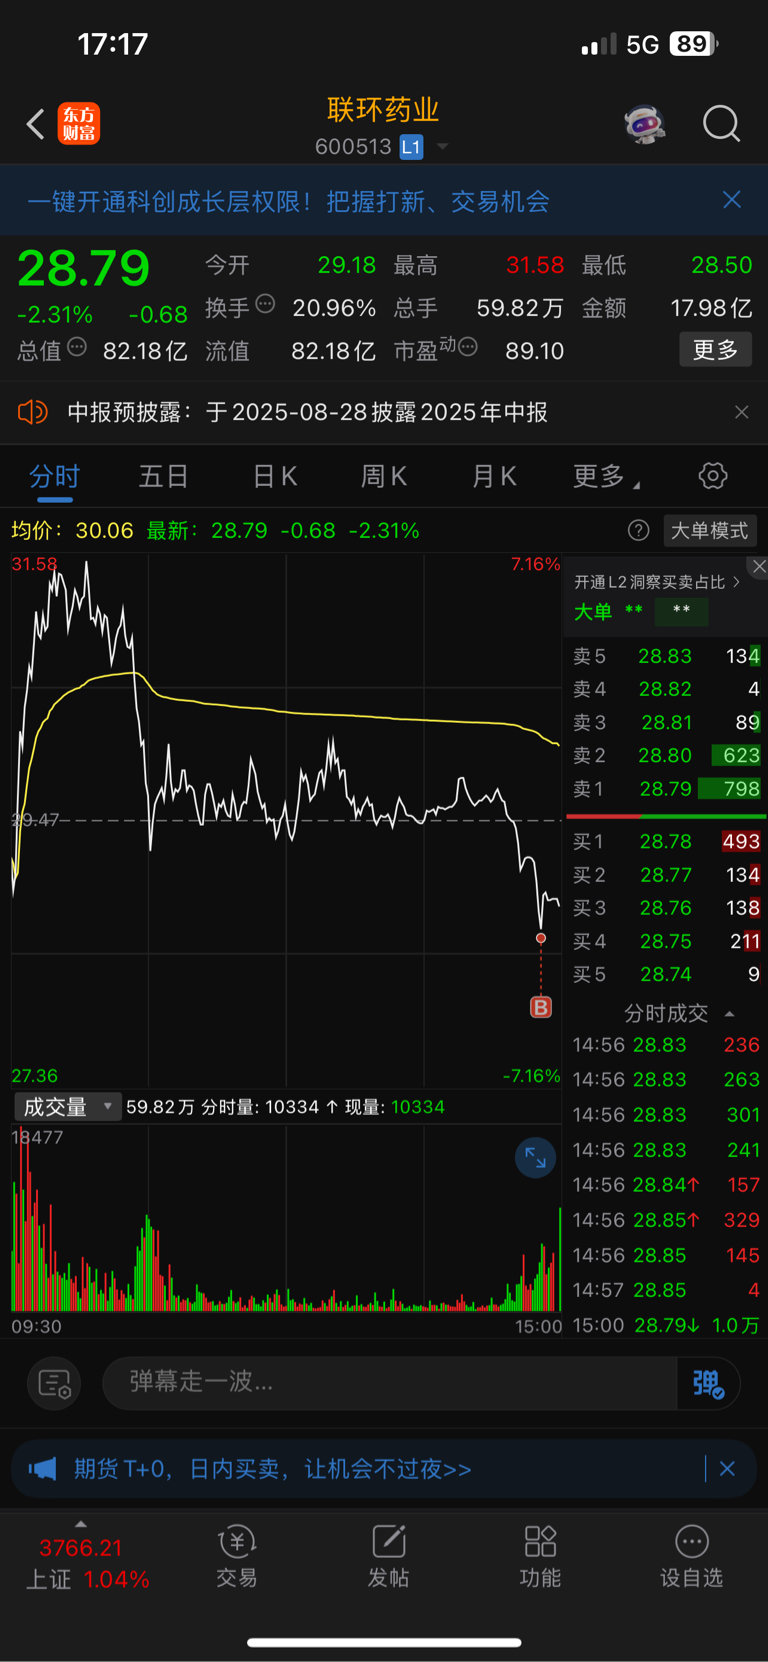Screen dimensions: 768x1662
Task: Tap the search magnifier icon
Action: [x=721, y=124]
